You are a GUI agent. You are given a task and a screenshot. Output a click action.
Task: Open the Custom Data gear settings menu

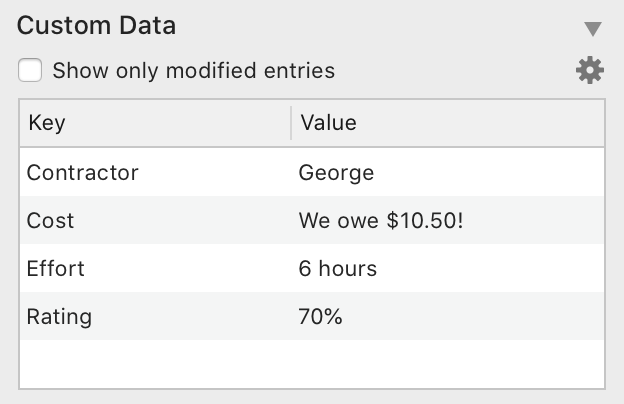pyautogui.click(x=591, y=70)
